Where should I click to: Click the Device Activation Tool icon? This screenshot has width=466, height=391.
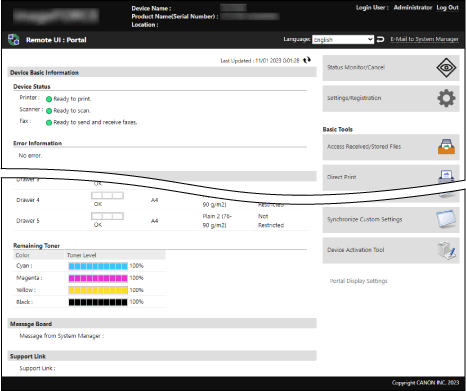pos(446,250)
